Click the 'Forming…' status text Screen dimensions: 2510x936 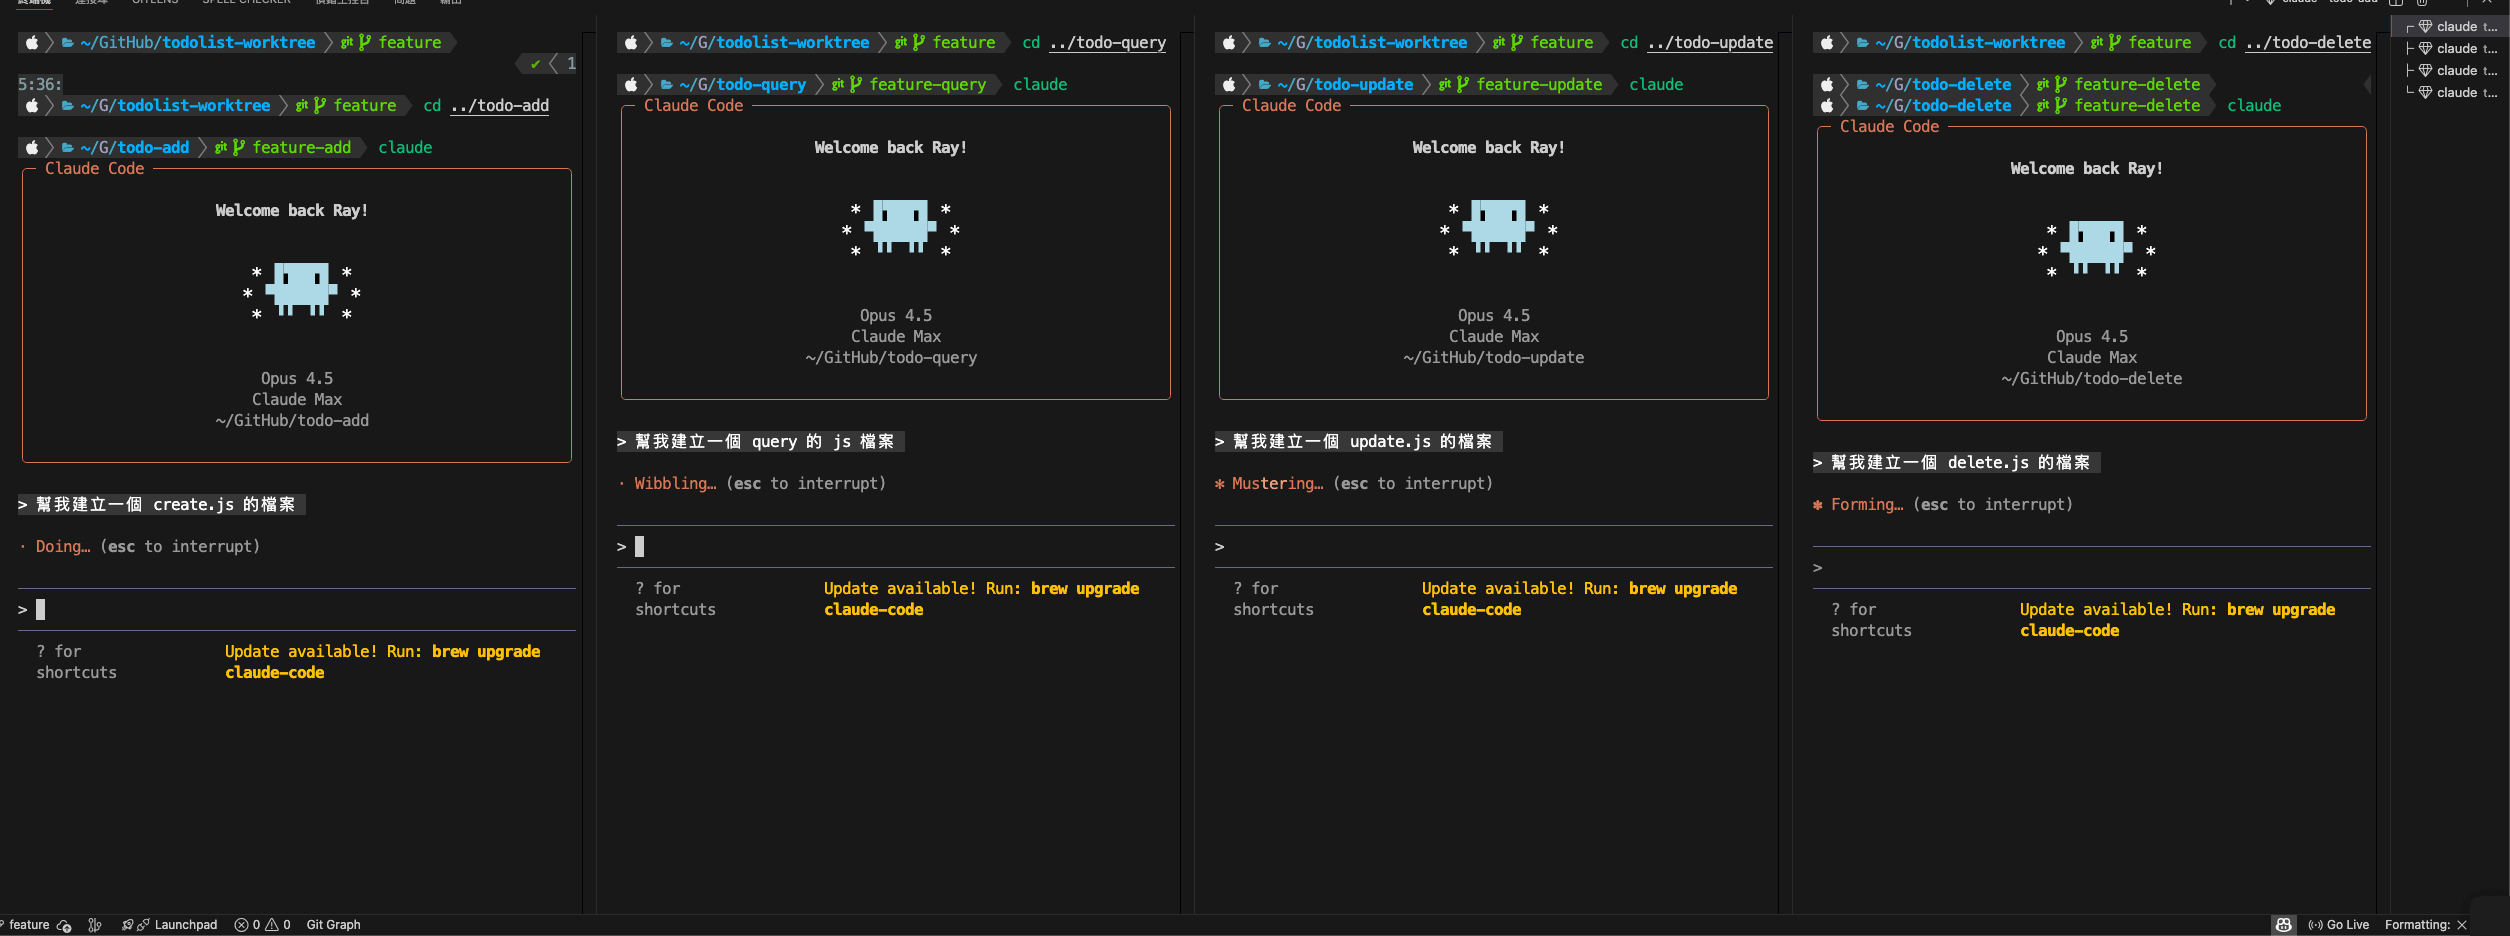click(x=1867, y=505)
